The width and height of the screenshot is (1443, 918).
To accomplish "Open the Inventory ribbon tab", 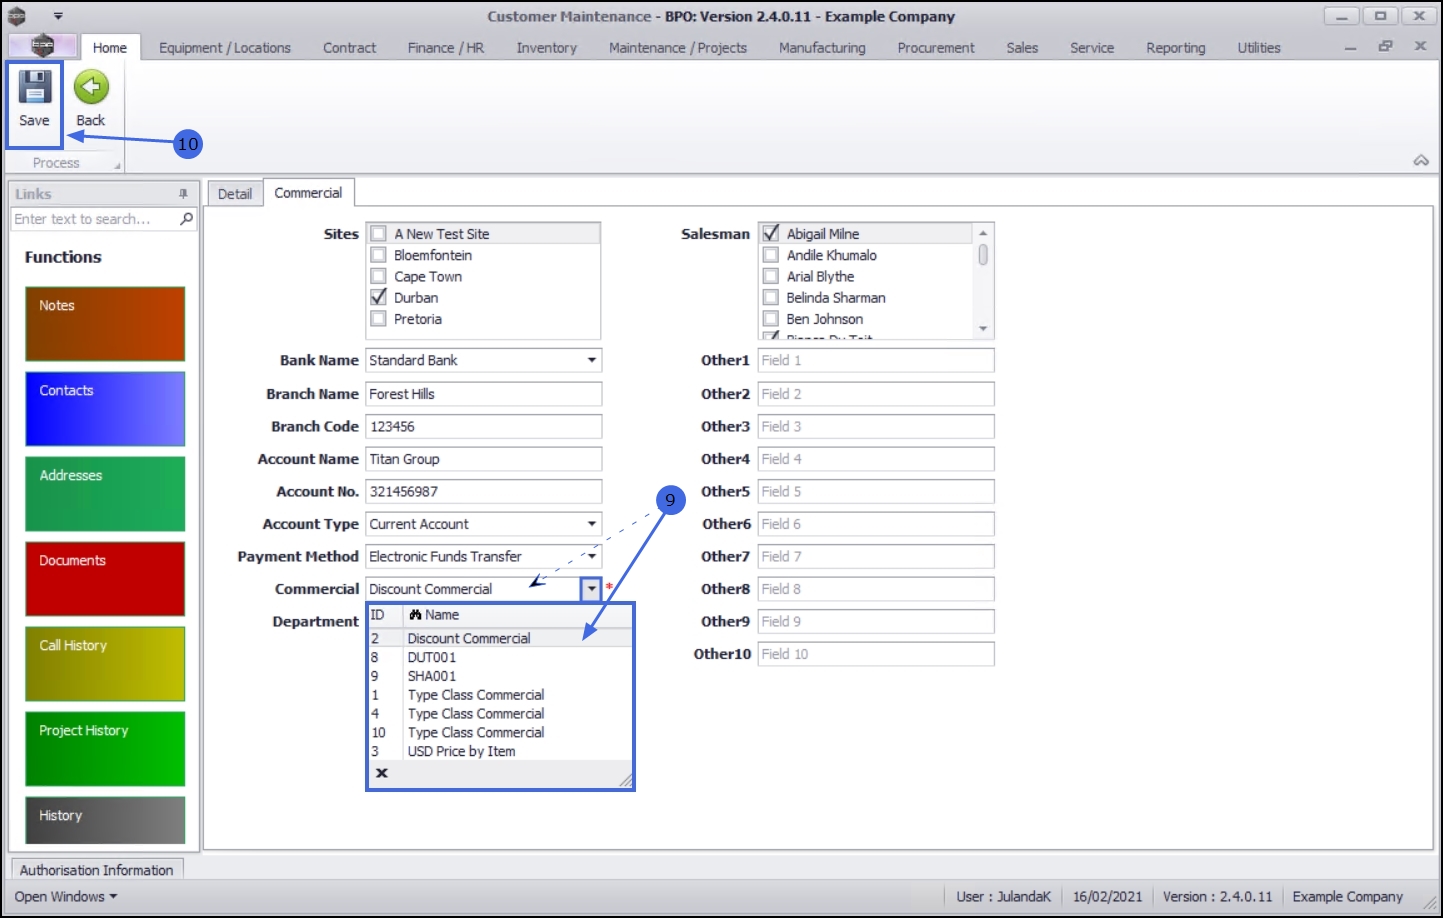I will pos(546,47).
